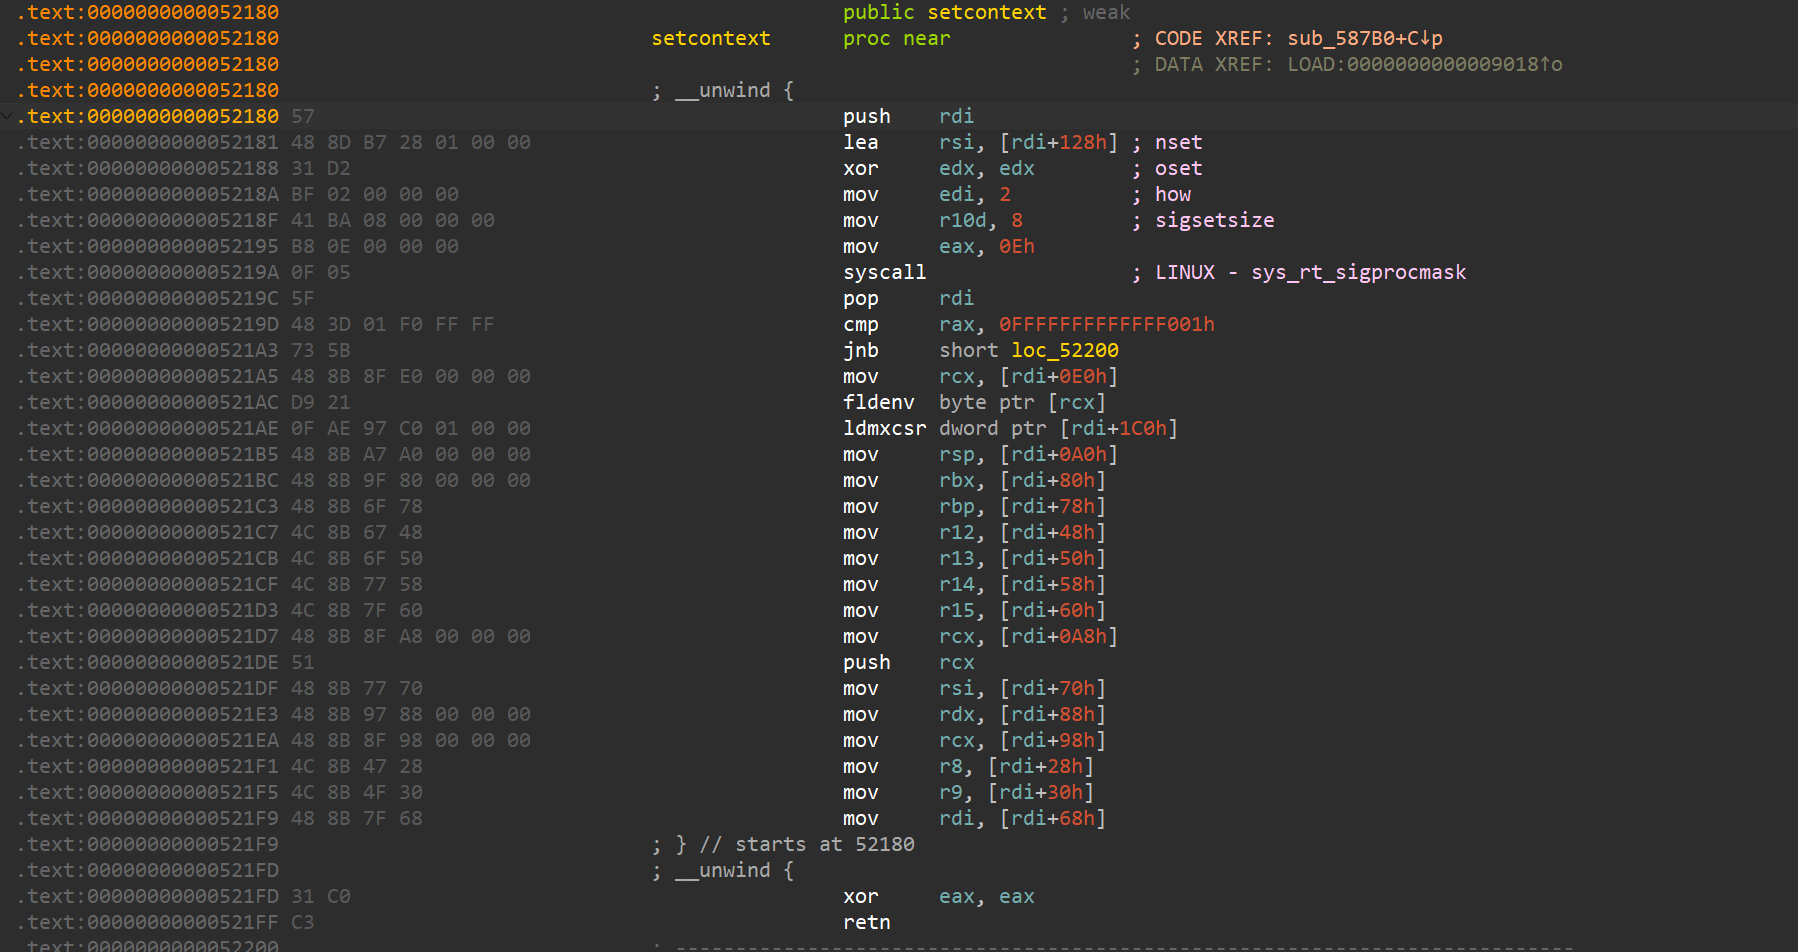Viewport: 1798px width, 952px height.
Task: Click the sigsetsize comment
Action: point(1214,220)
